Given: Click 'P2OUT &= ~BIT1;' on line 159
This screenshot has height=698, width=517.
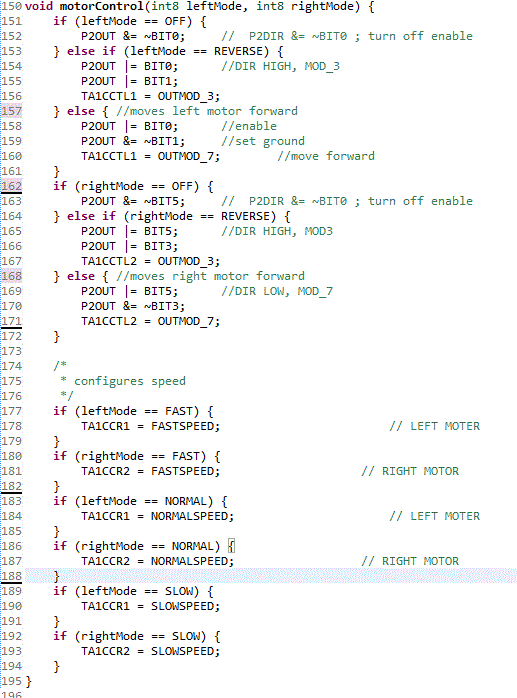Looking at the screenshot, I should 133,142.
